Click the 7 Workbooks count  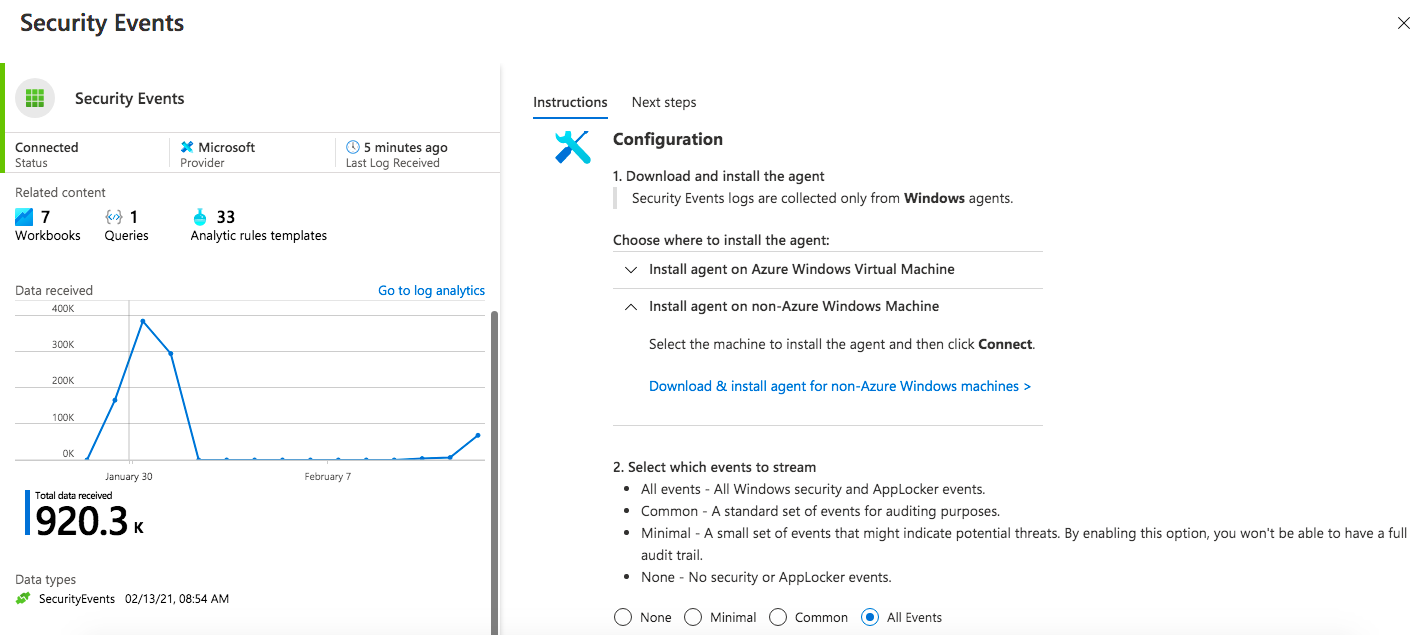[45, 217]
